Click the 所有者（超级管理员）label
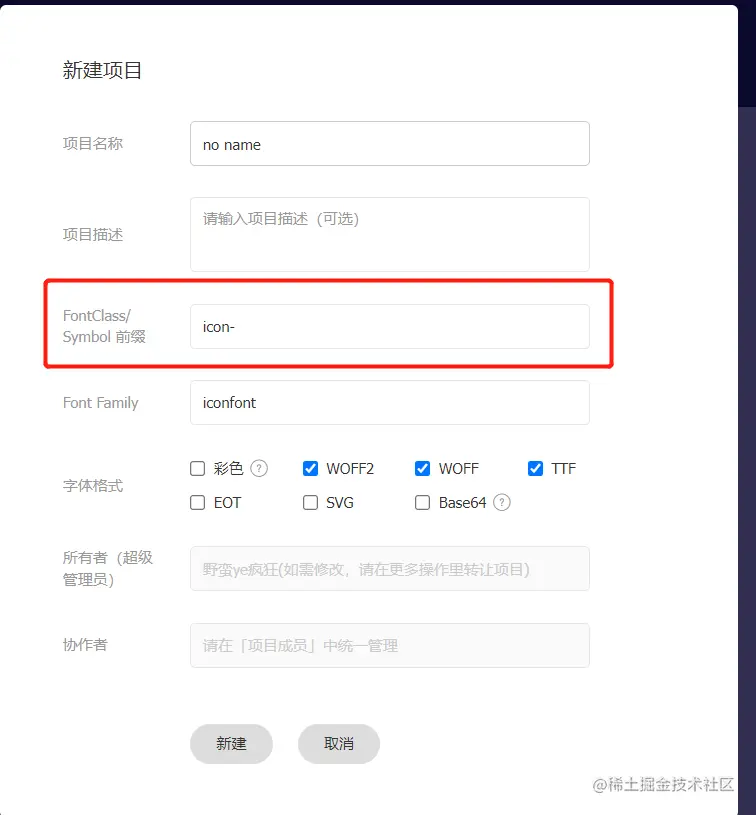This screenshot has width=756, height=815. click(108, 569)
